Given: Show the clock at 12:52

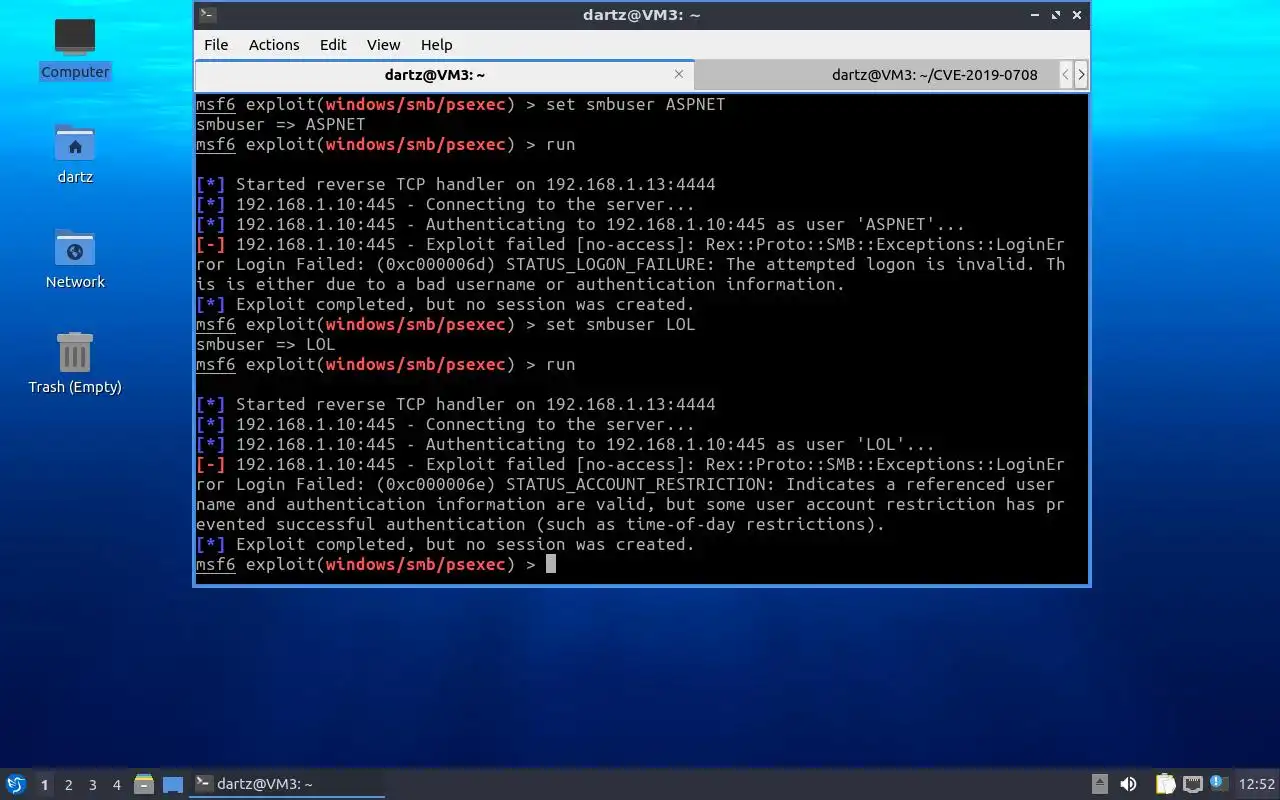Looking at the screenshot, I should click(x=1257, y=784).
